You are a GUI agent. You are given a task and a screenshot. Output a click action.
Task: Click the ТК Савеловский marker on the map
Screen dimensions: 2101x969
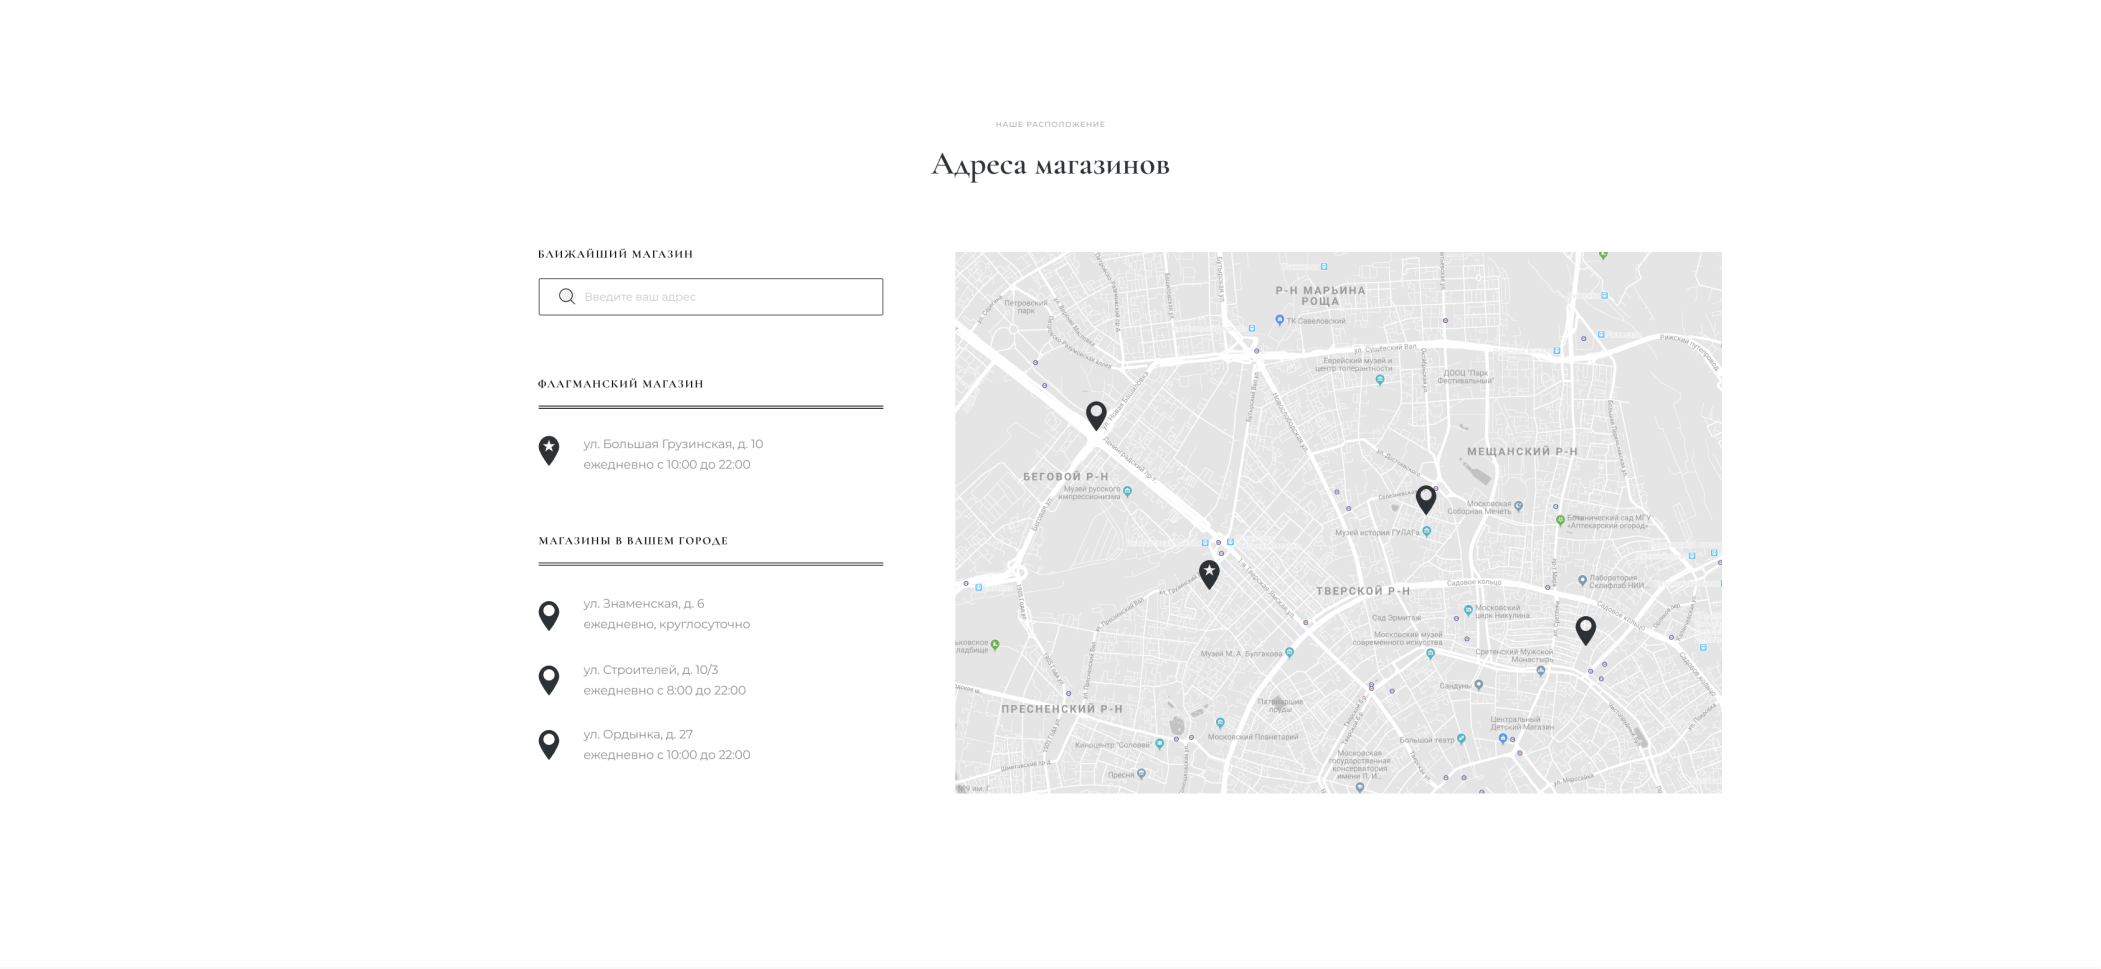click(x=1279, y=320)
